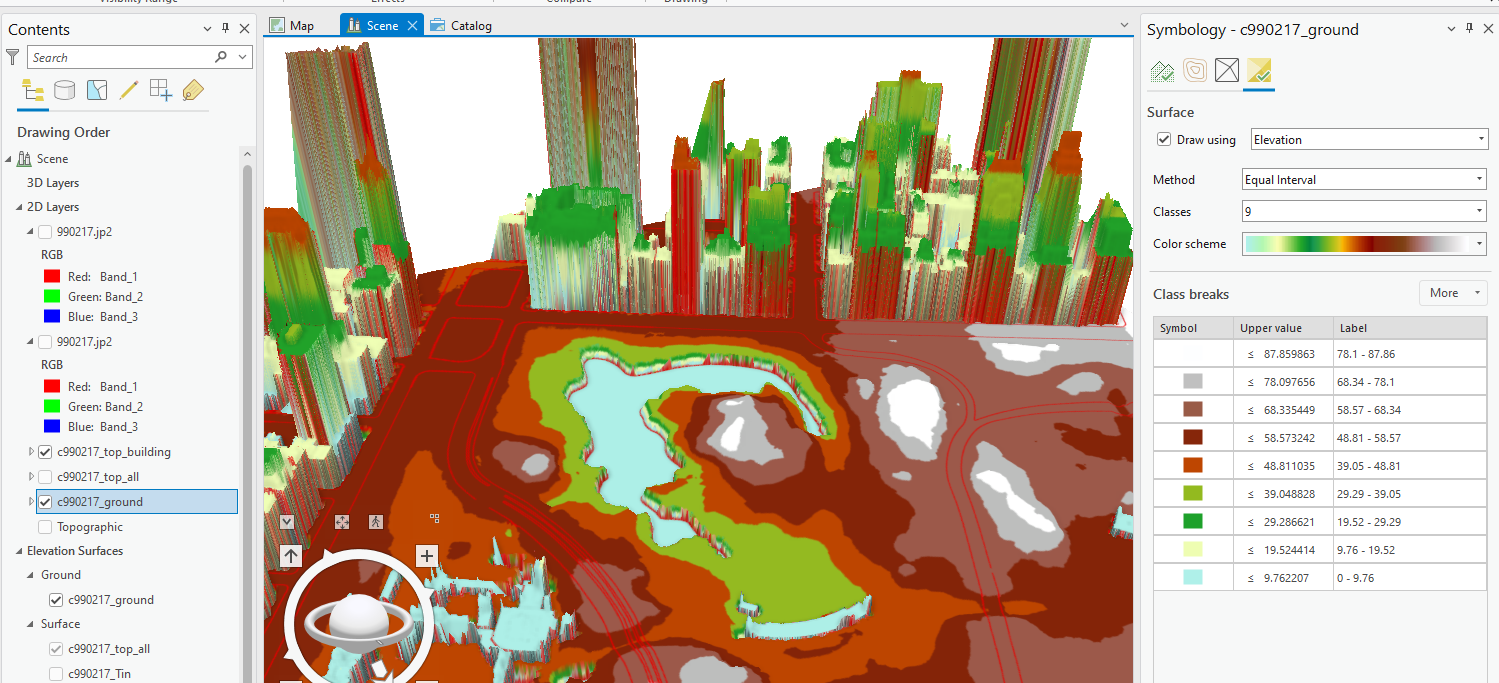The width and height of the screenshot is (1499, 683).
Task: Click the More button in Class breaks
Action: click(1452, 293)
